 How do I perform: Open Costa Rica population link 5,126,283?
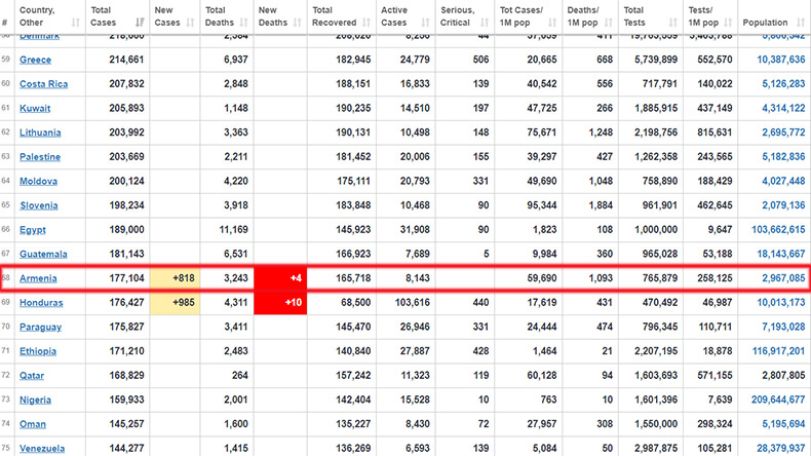point(783,84)
